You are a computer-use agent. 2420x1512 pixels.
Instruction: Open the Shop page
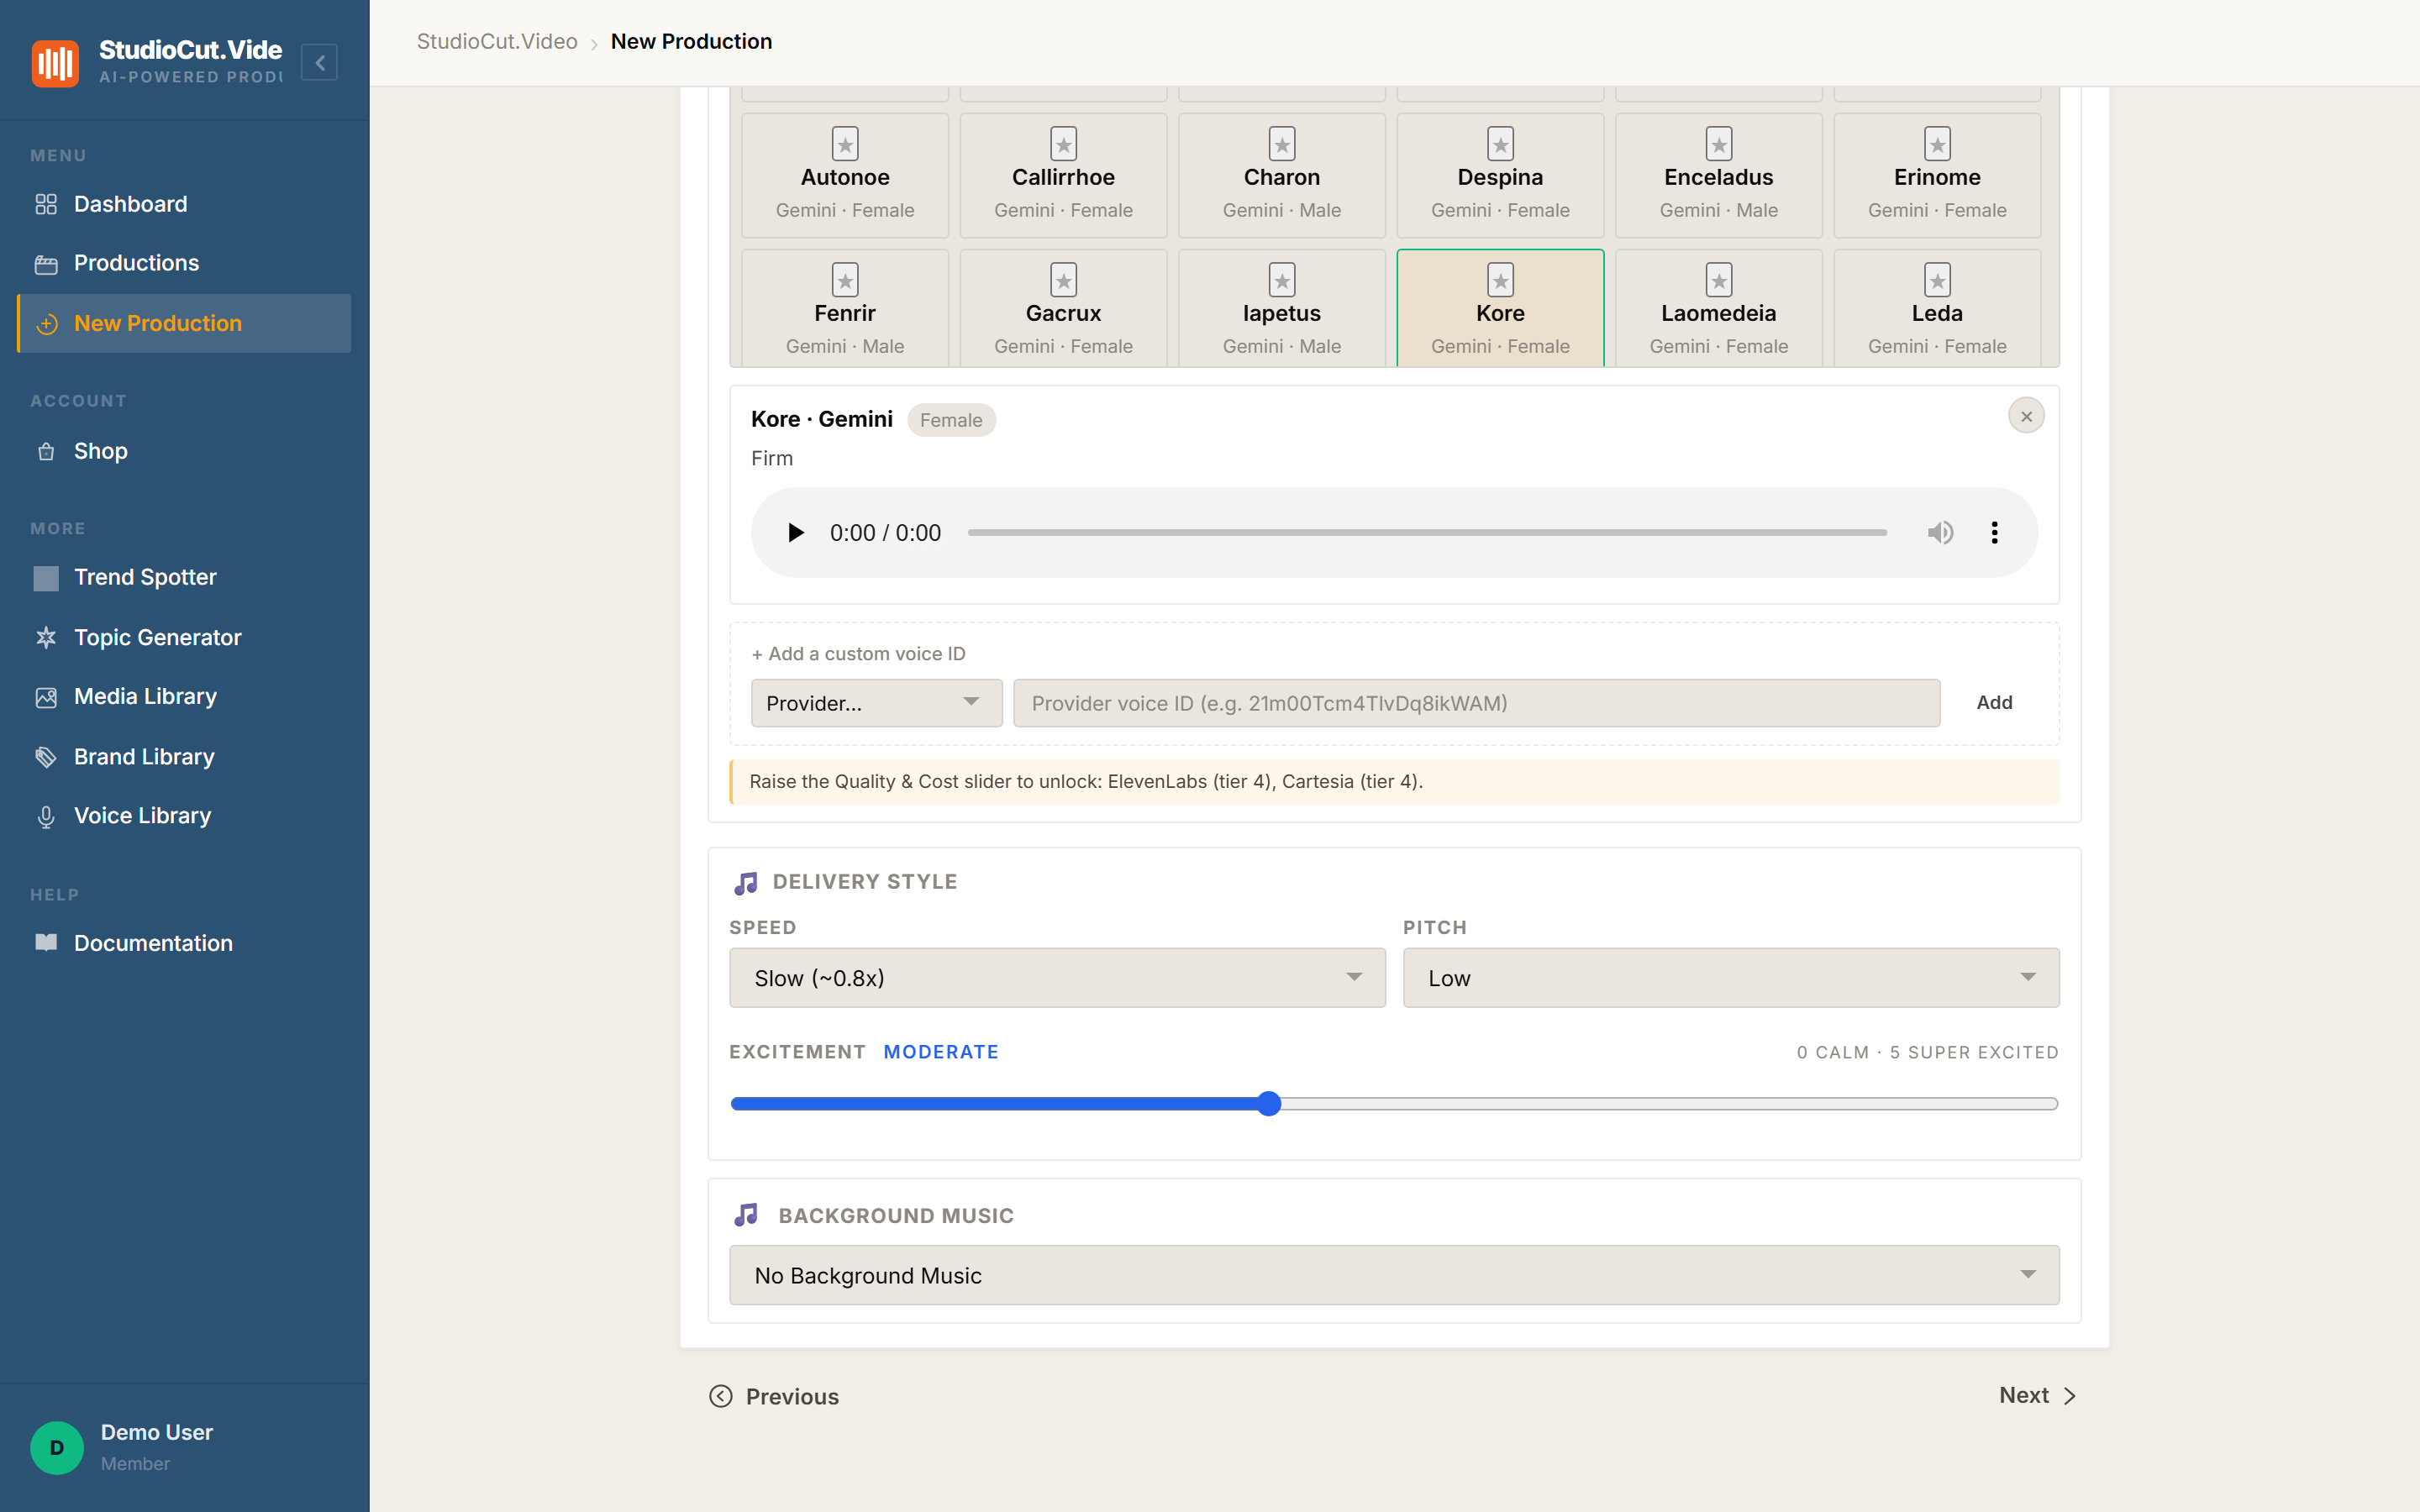click(x=184, y=451)
